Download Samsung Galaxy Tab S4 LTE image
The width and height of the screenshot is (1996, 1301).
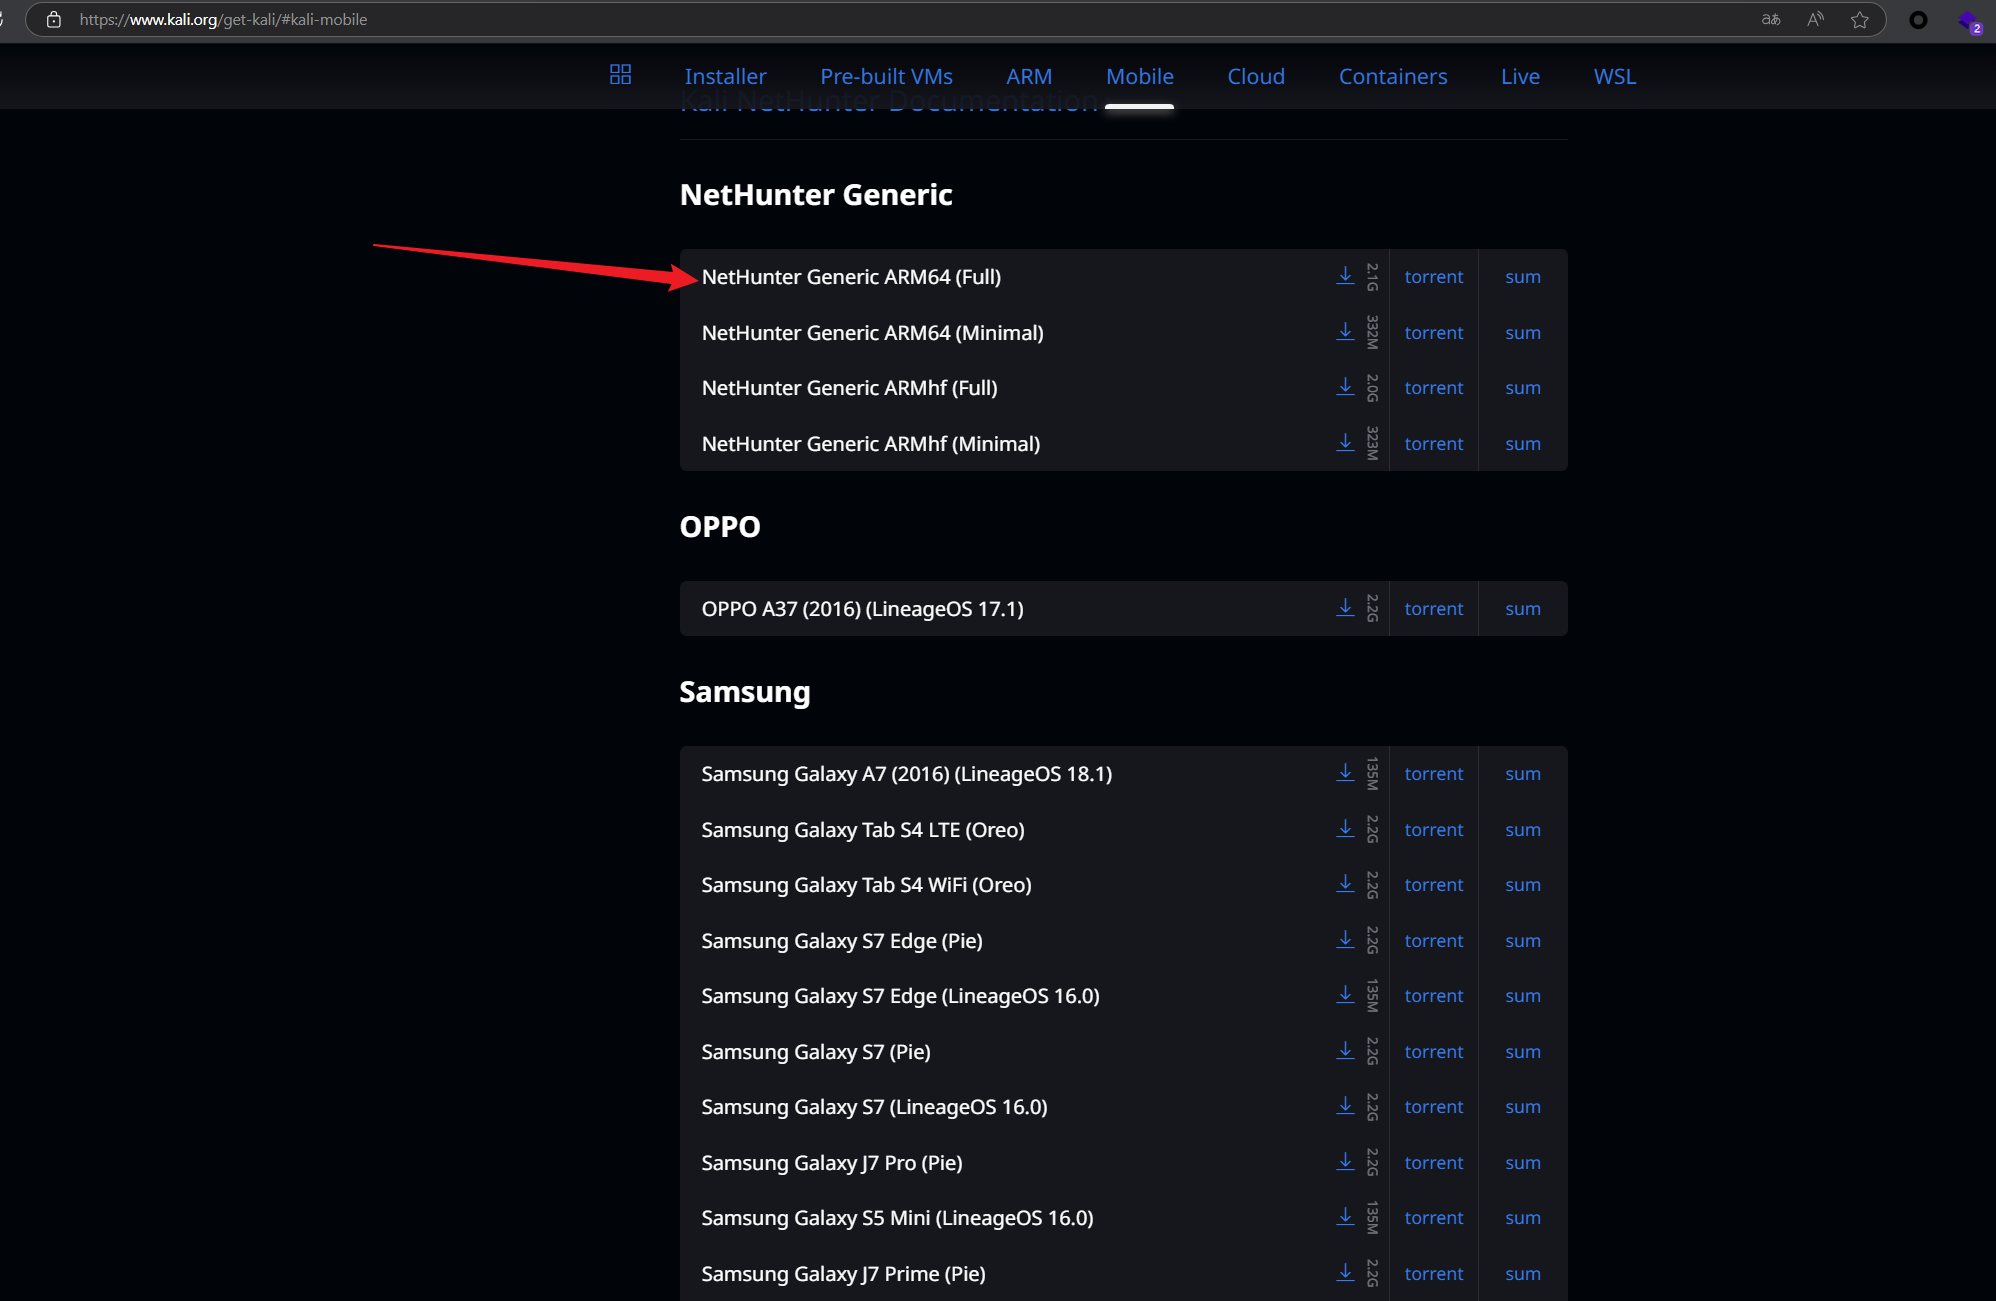1345,829
